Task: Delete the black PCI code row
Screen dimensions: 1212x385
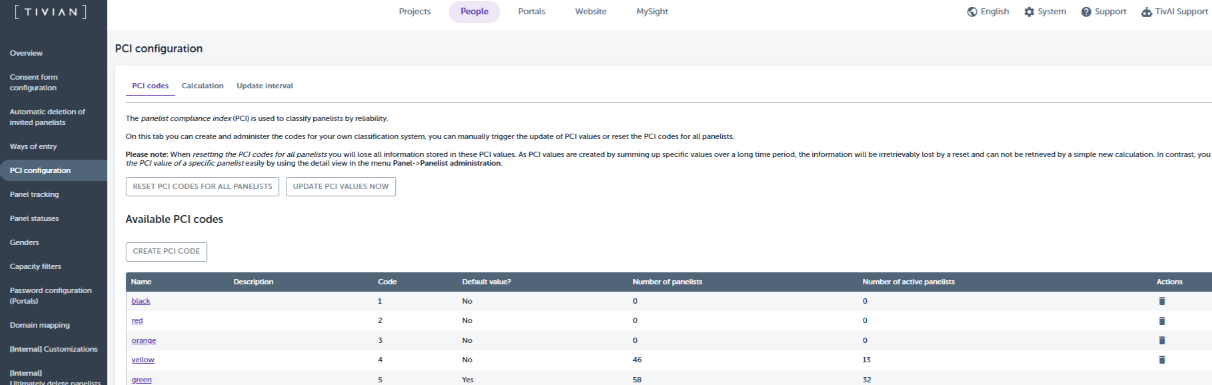Action: click(x=1162, y=301)
